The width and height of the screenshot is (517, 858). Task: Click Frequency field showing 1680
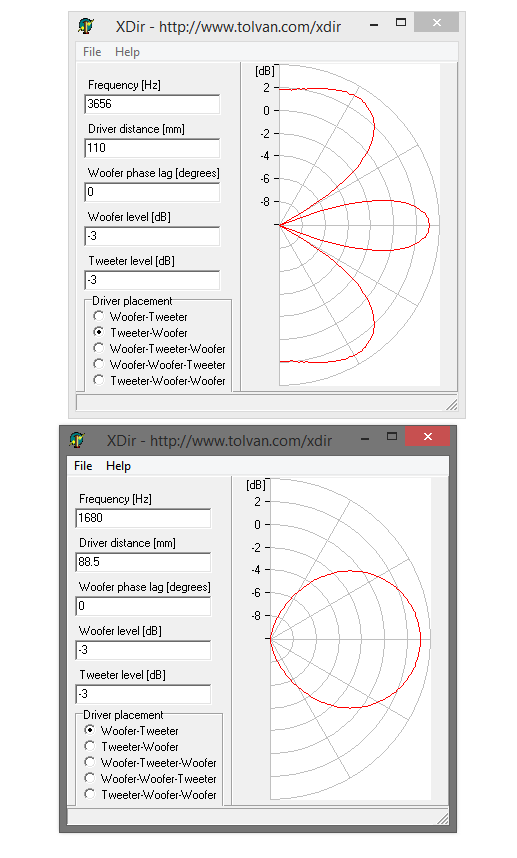coord(143,518)
